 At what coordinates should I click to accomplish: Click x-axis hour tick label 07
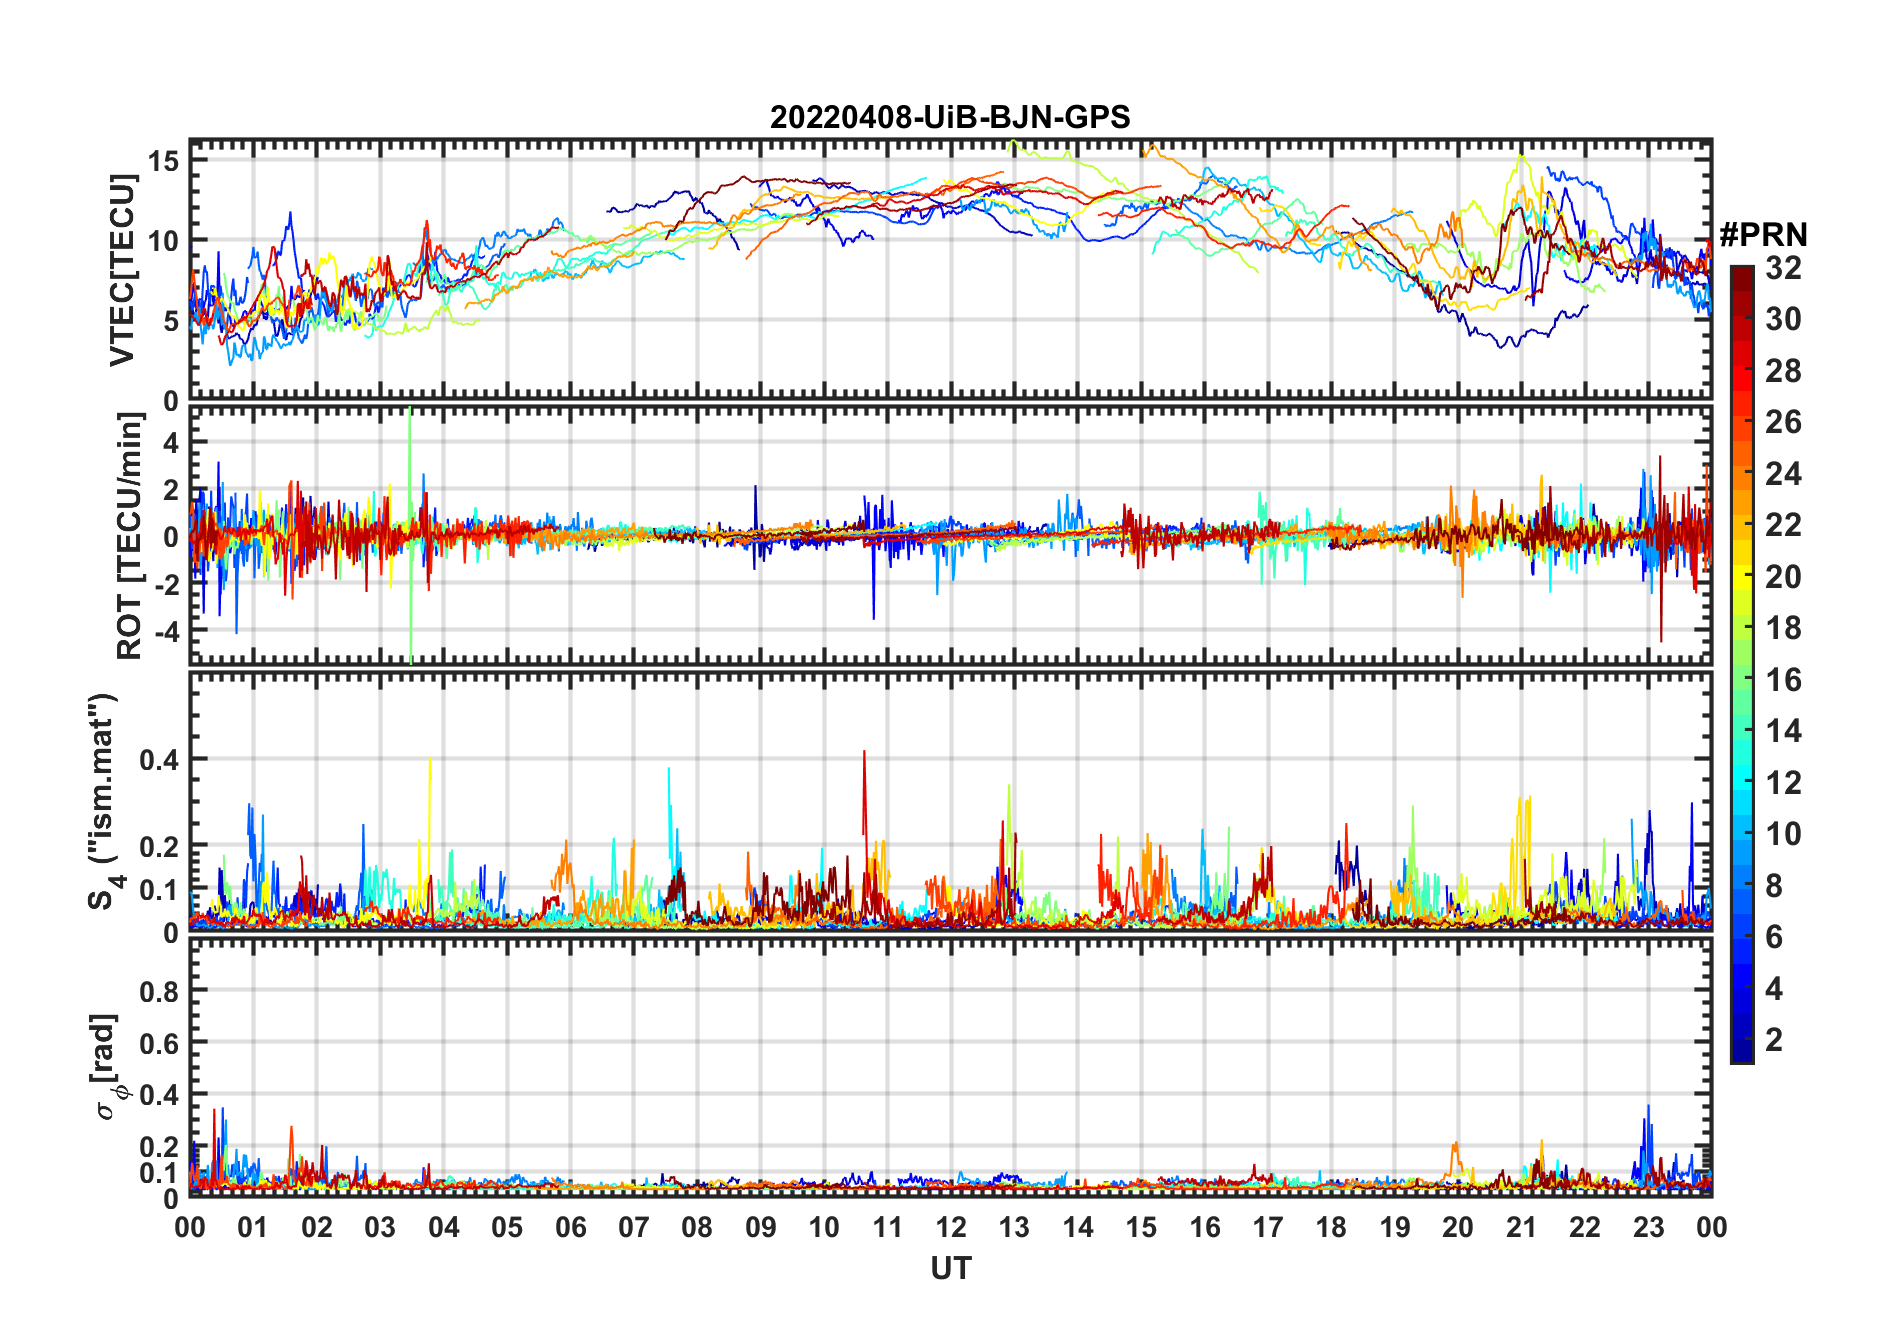[x=634, y=1227]
